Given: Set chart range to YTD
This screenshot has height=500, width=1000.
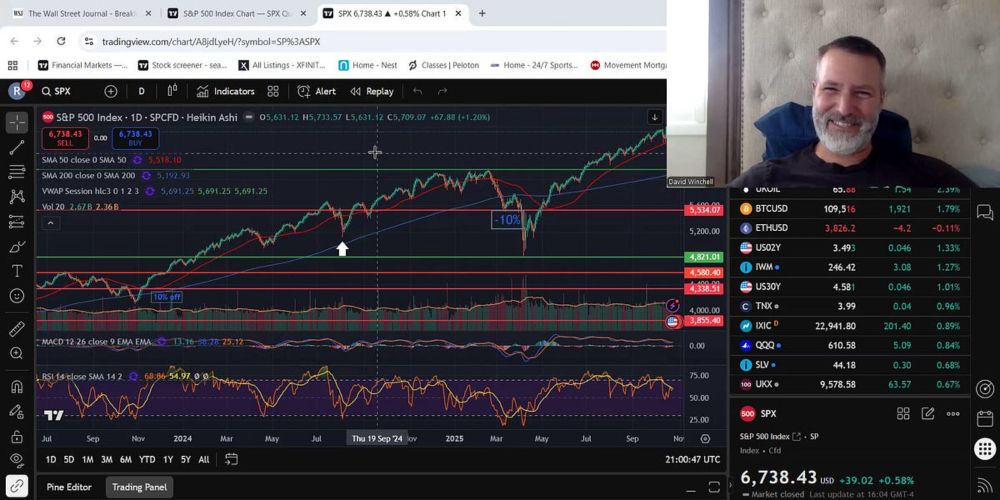Looking at the screenshot, I should tap(147, 459).
